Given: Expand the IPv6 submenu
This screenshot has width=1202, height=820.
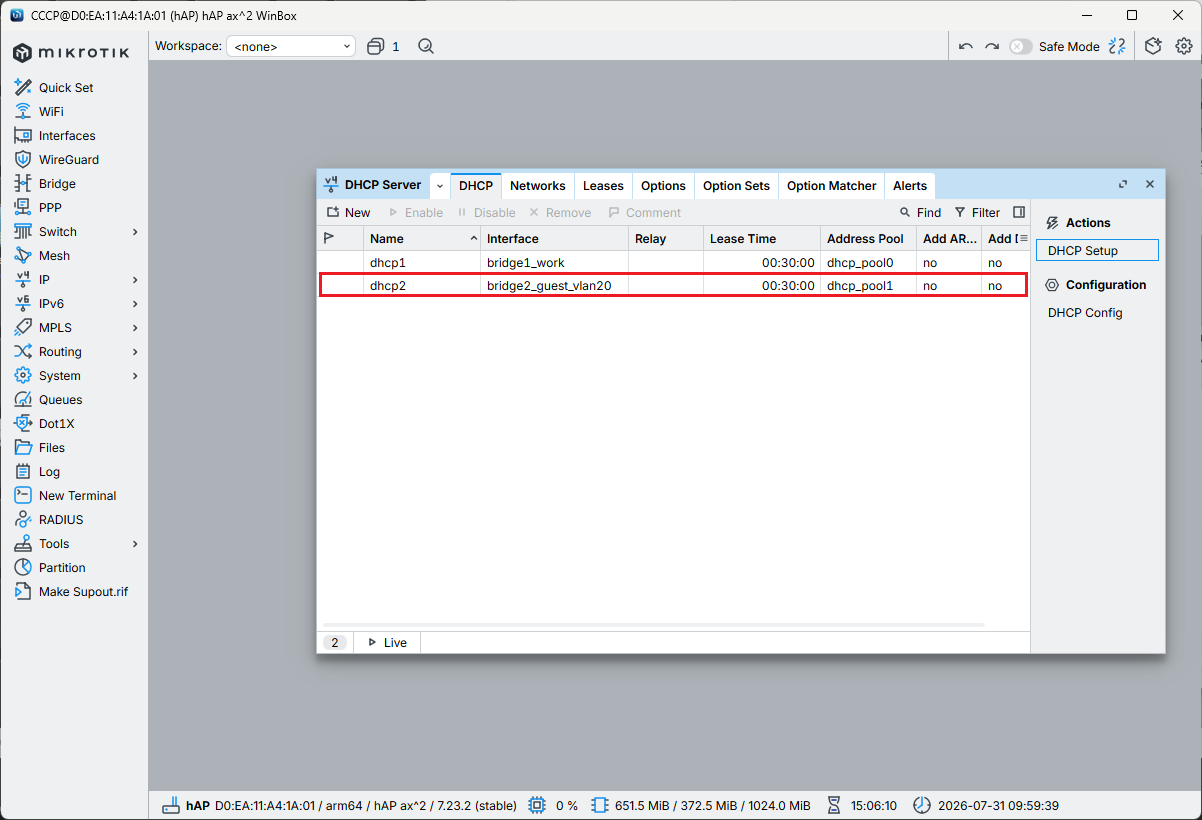Looking at the screenshot, I should [x=135, y=303].
